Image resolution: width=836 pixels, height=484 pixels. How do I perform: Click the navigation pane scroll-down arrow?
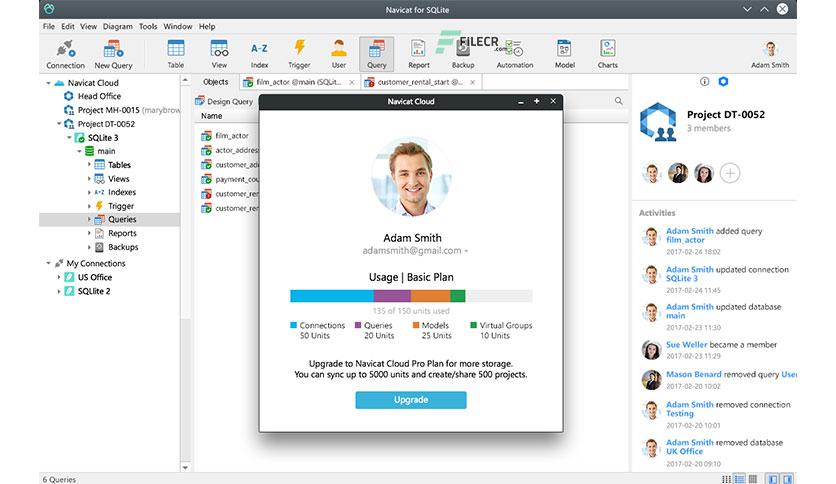(x=185, y=467)
